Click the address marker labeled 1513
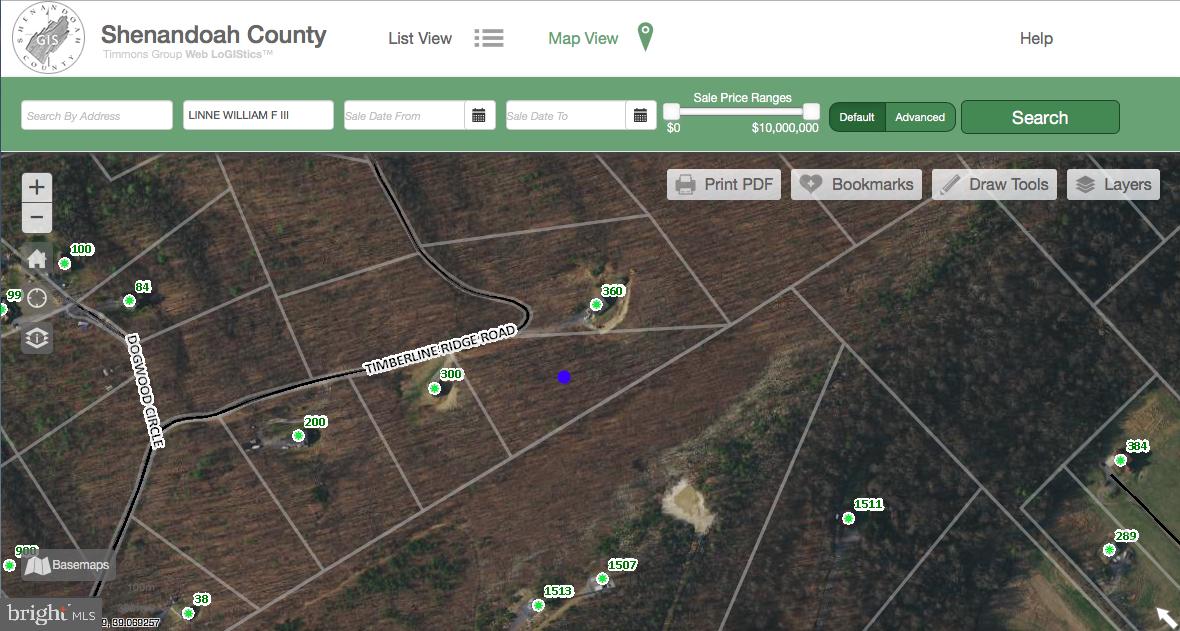Screen dimensions: 1180x631 (538, 605)
